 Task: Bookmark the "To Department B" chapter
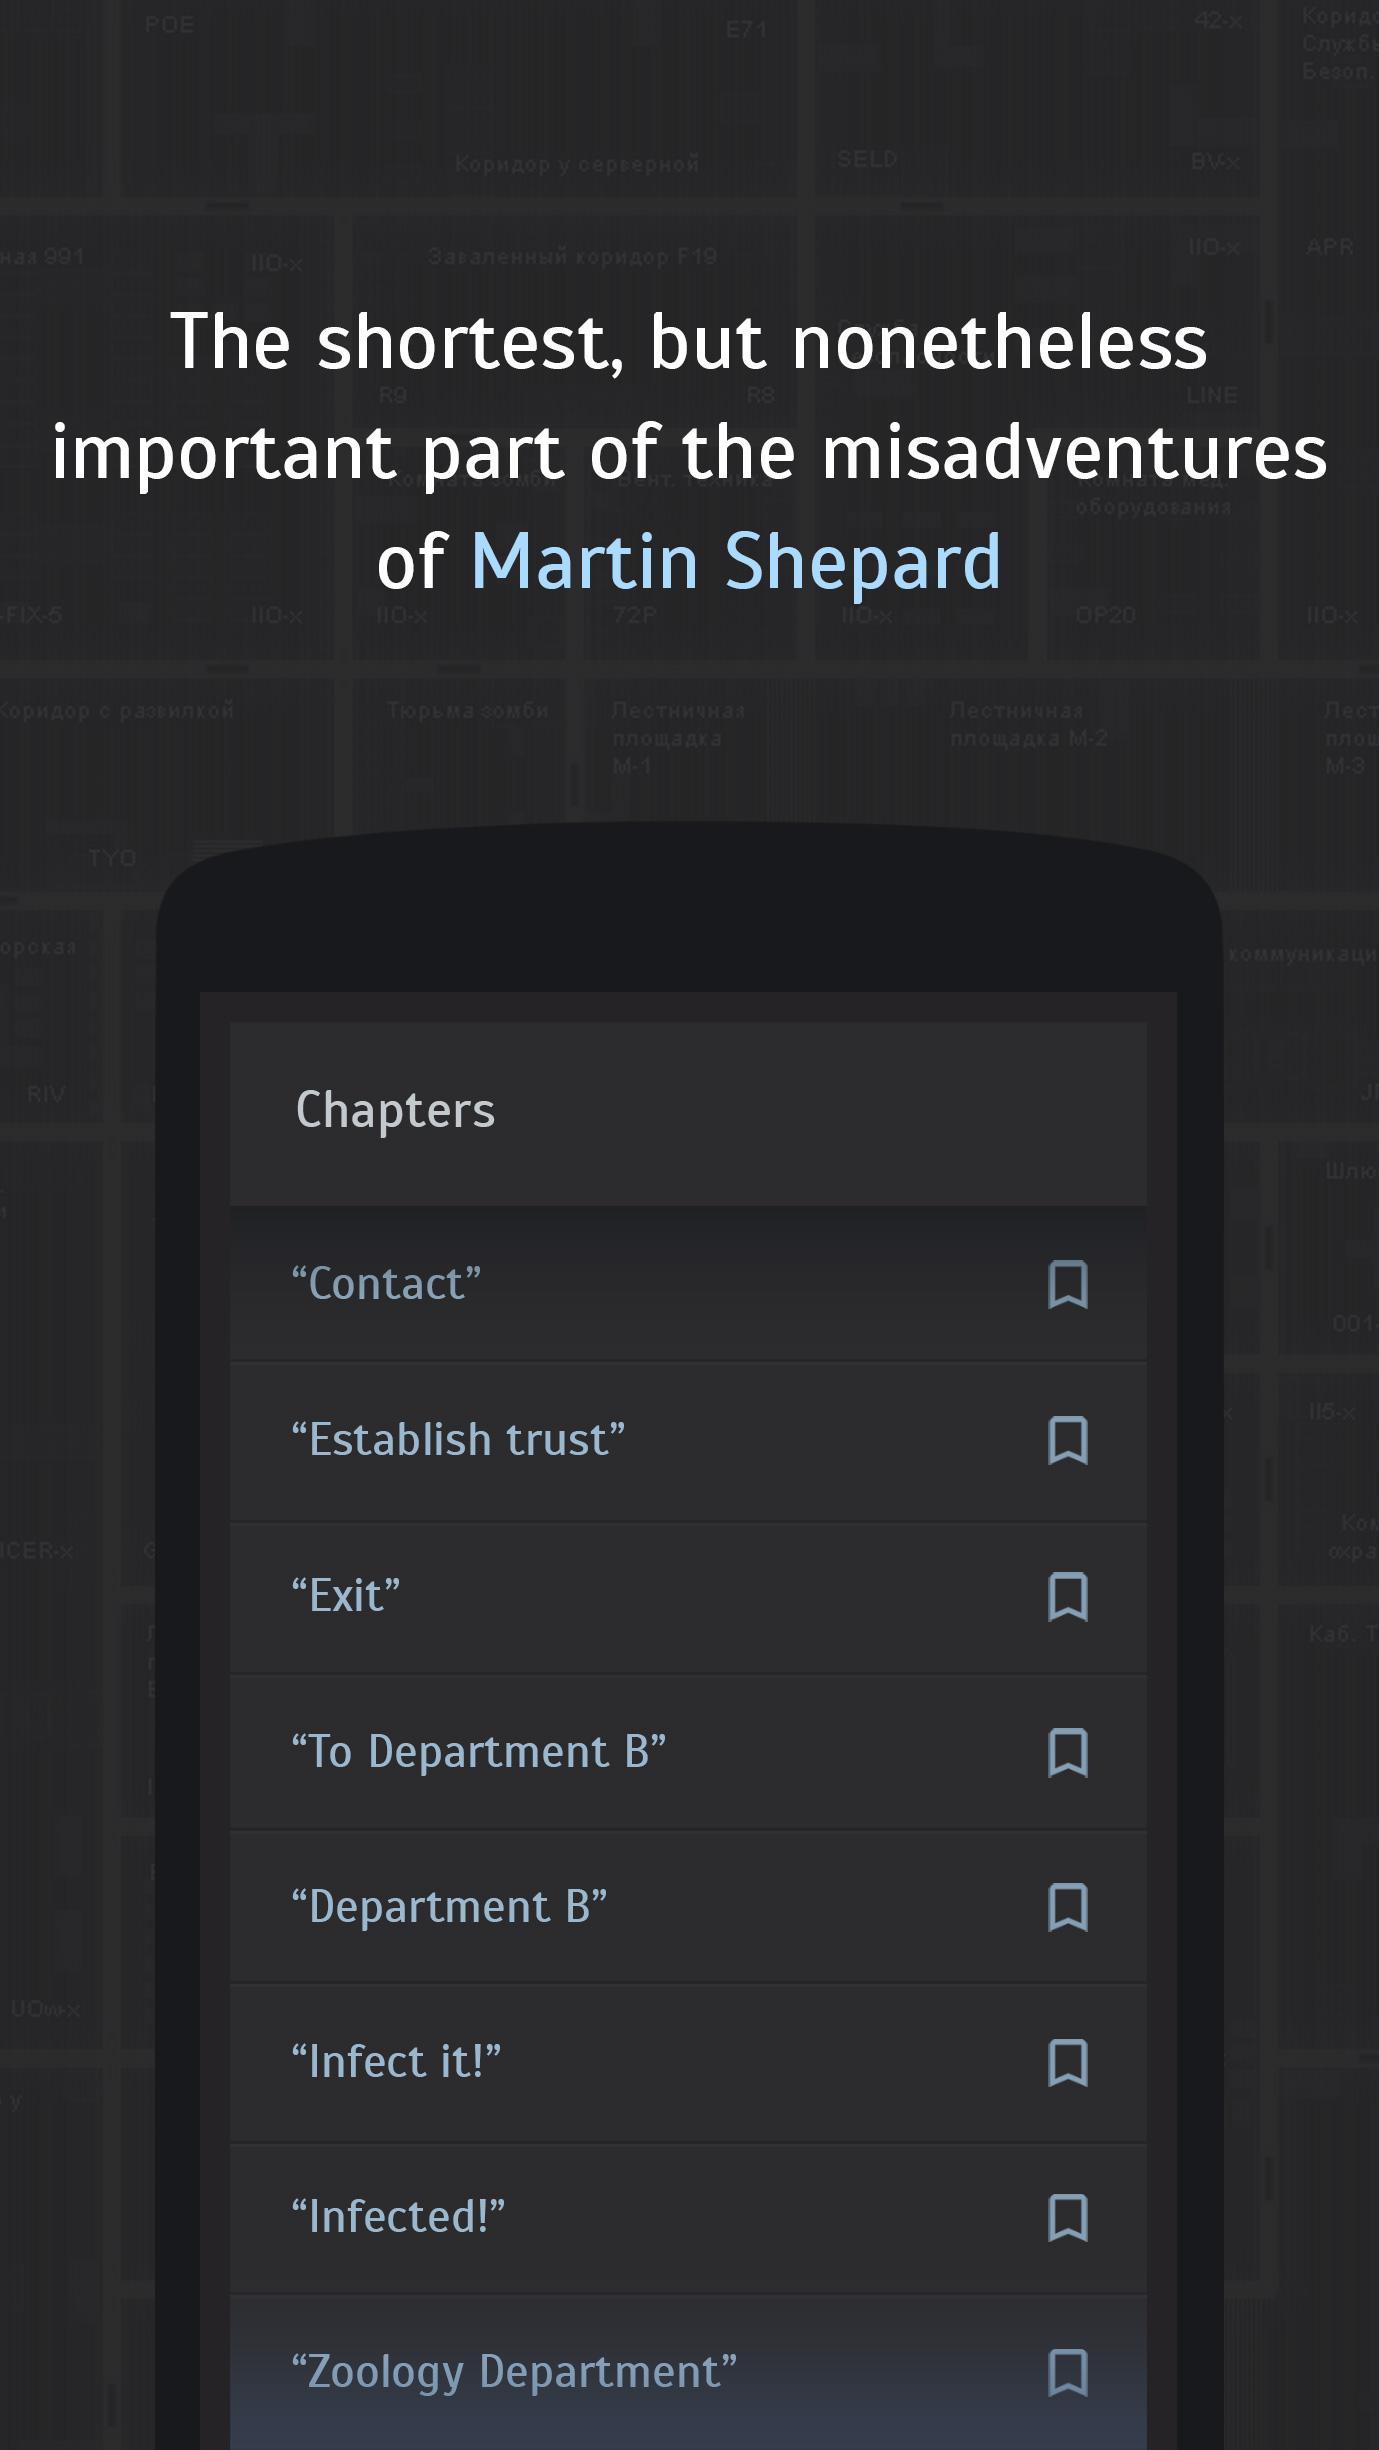pos(1067,1753)
